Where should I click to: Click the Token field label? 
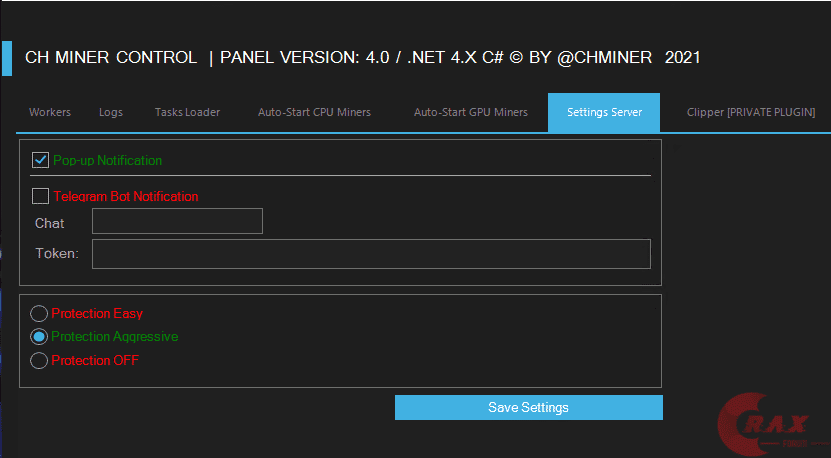[x=57, y=254]
